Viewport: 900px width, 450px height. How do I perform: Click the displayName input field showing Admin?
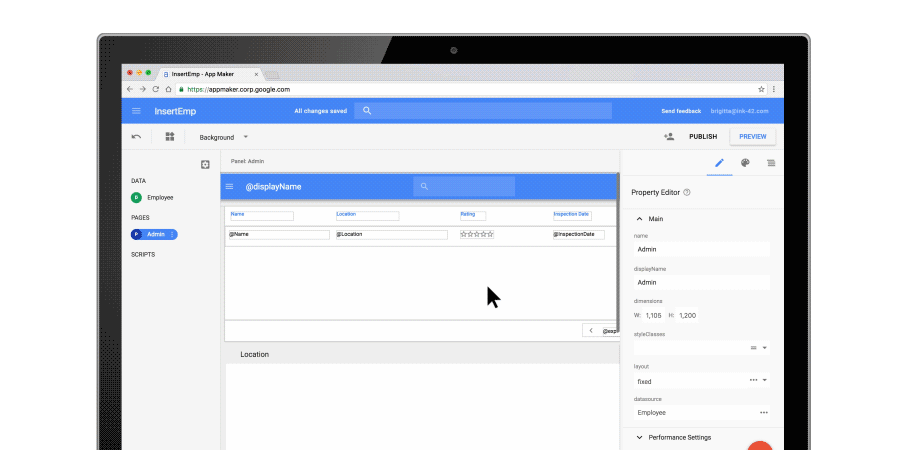pyautogui.click(x=701, y=282)
